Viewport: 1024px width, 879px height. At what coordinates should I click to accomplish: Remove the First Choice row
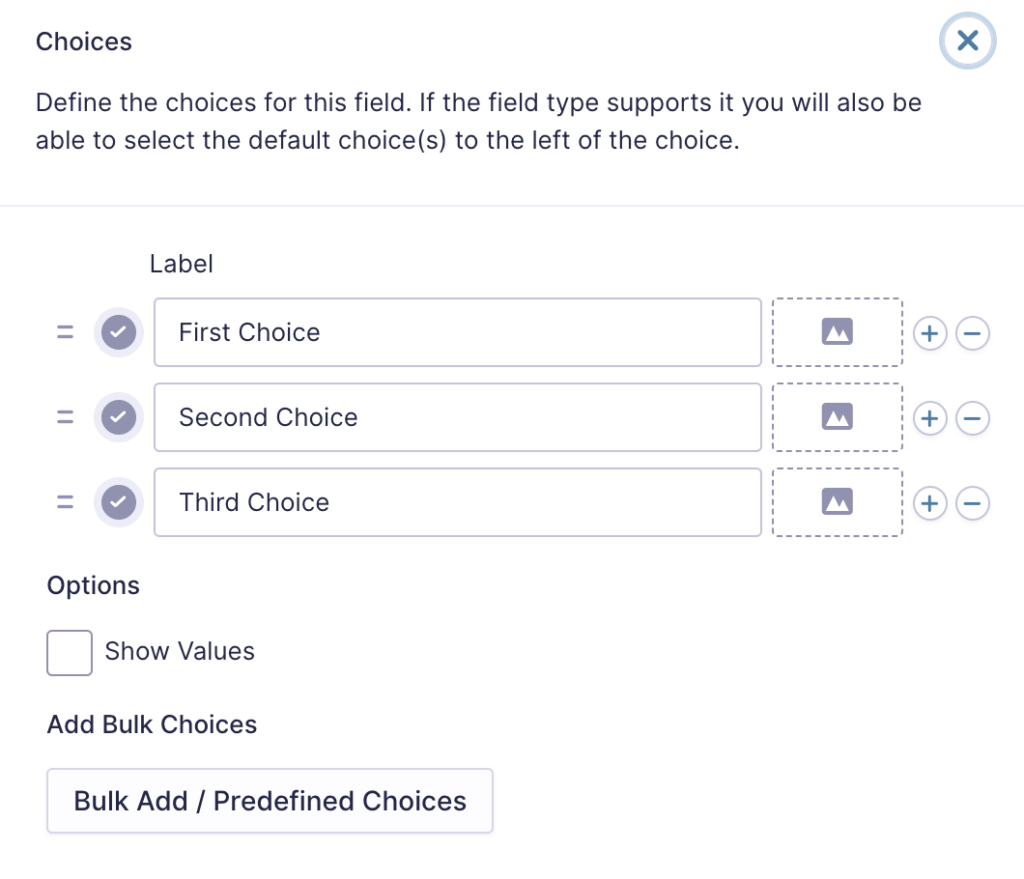pyautogui.click(x=972, y=333)
